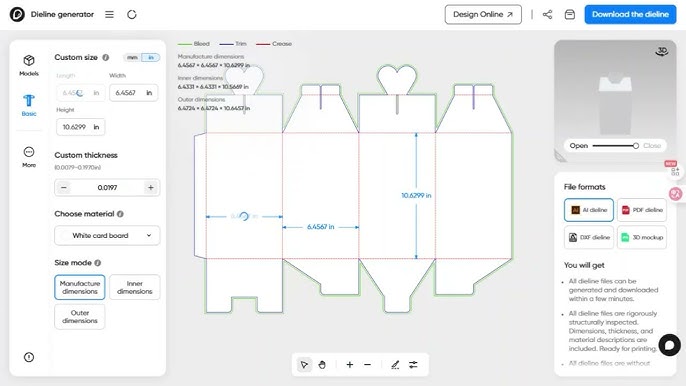
Task: Click the refresh circle icon in header
Action: coord(132,14)
